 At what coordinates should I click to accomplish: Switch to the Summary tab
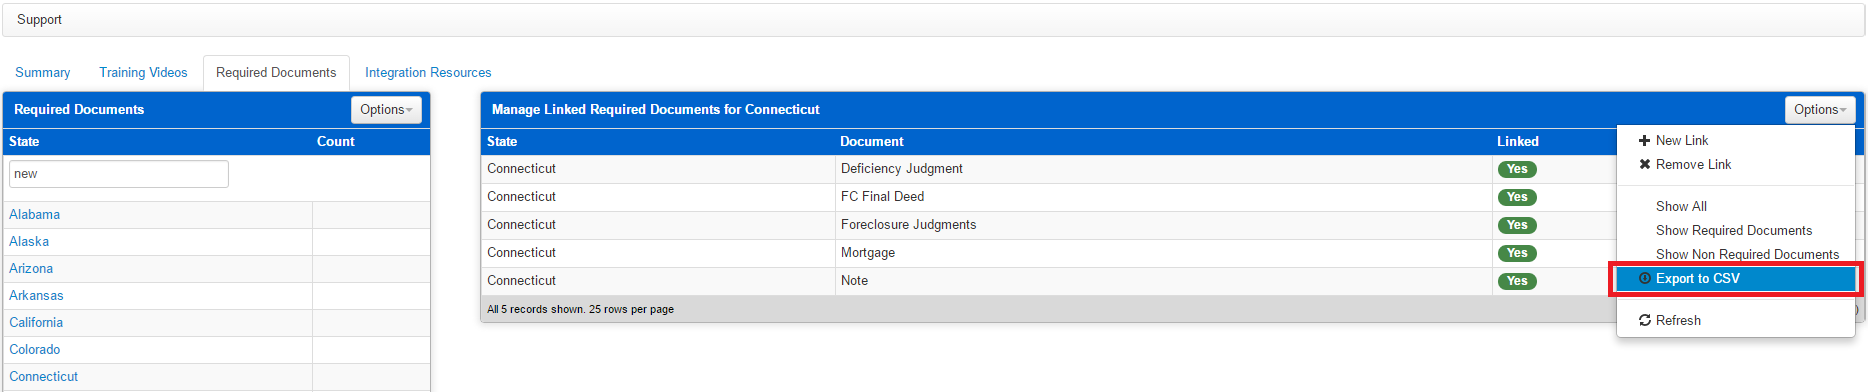[x=43, y=73]
